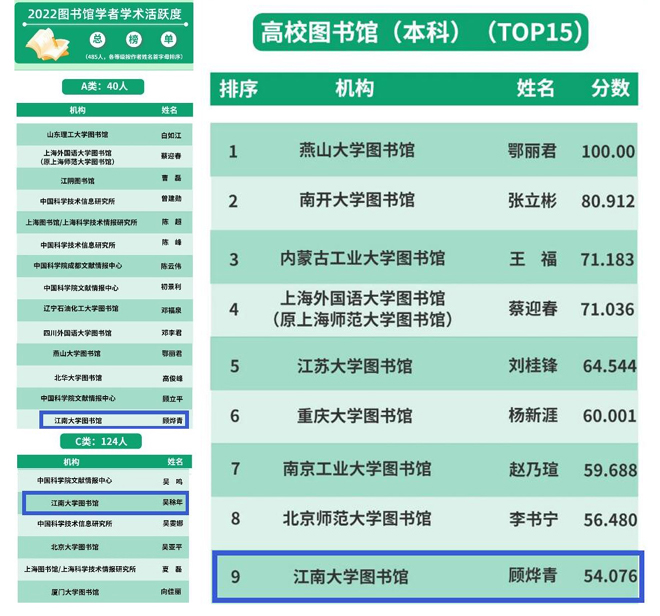This screenshot has height=616, width=660.
Task: Select the C类: 124人 section label
Action: coord(104,440)
